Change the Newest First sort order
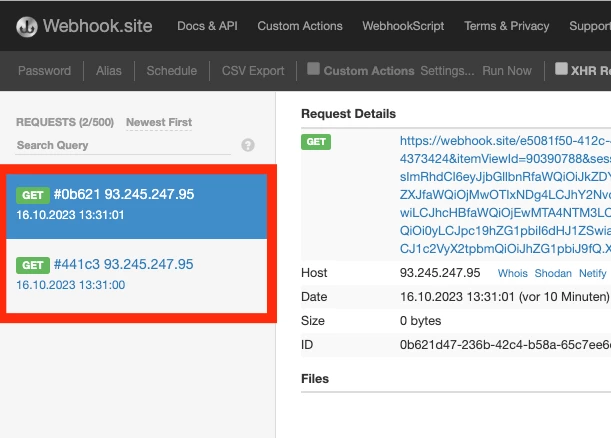This screenshot has width=611, height=438. click(x=159, y=122)
